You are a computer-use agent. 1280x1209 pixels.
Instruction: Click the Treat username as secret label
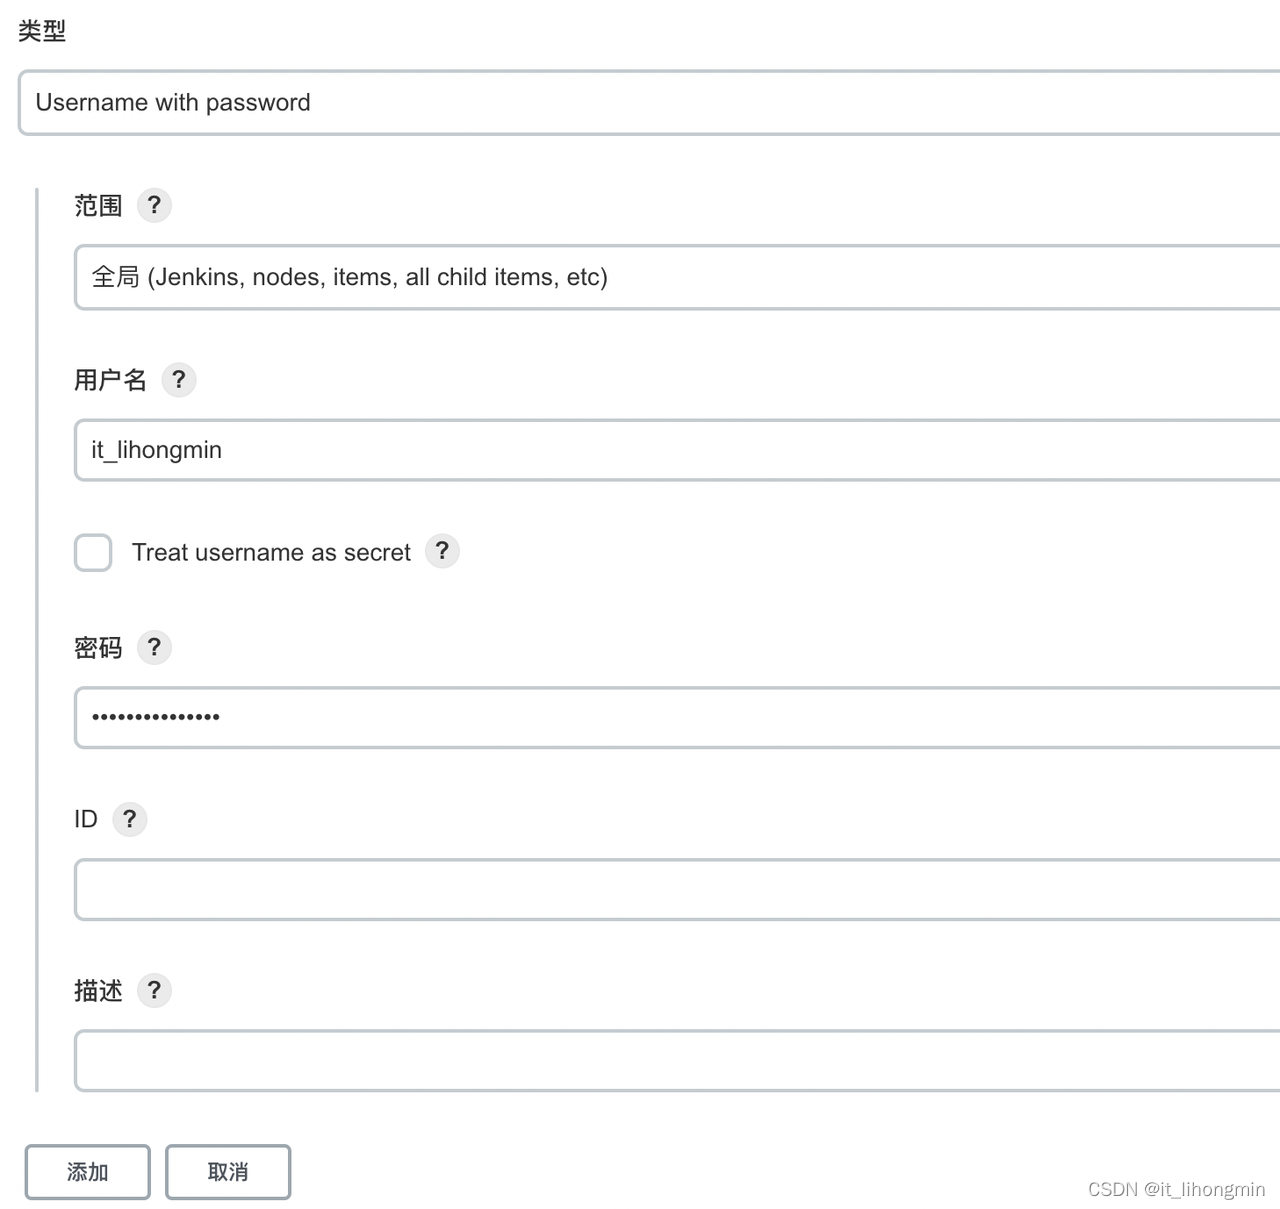tap(271, 552)
